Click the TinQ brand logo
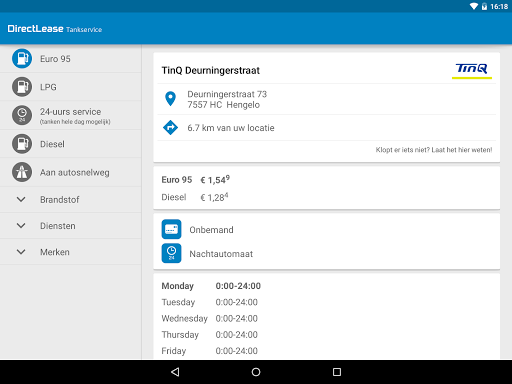512x384 pixels. pyautogui.click(x=472, y=70)
